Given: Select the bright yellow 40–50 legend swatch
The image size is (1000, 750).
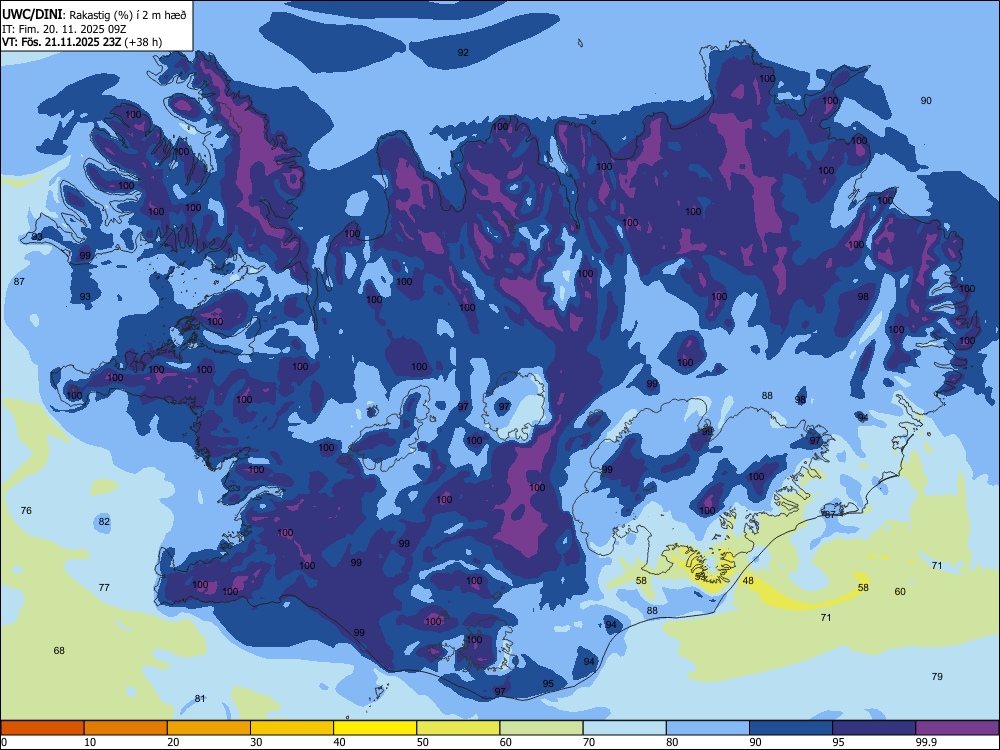Looking at the screenshot, I should [375, 728].
